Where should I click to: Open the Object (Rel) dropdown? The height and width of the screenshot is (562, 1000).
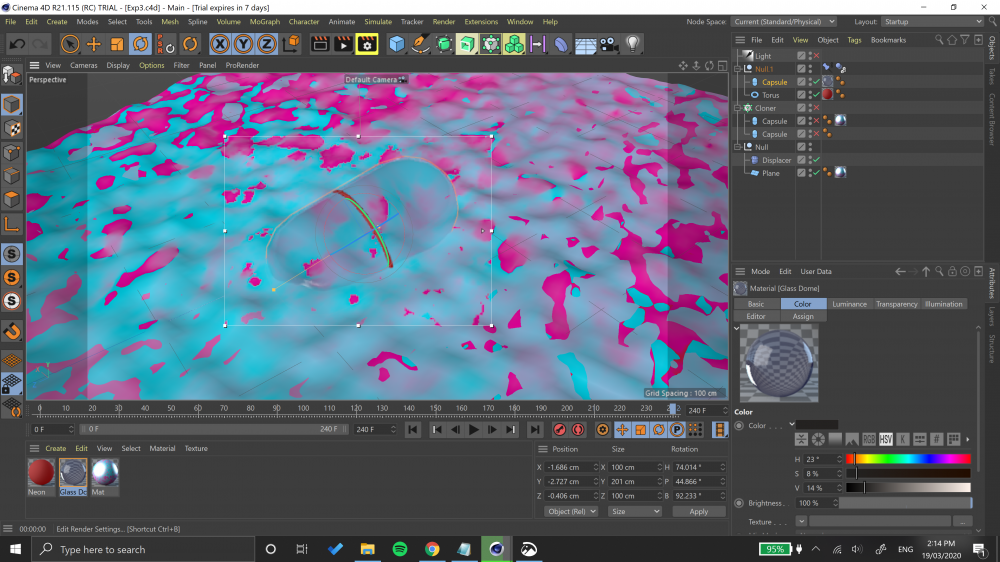pos(571,511)
